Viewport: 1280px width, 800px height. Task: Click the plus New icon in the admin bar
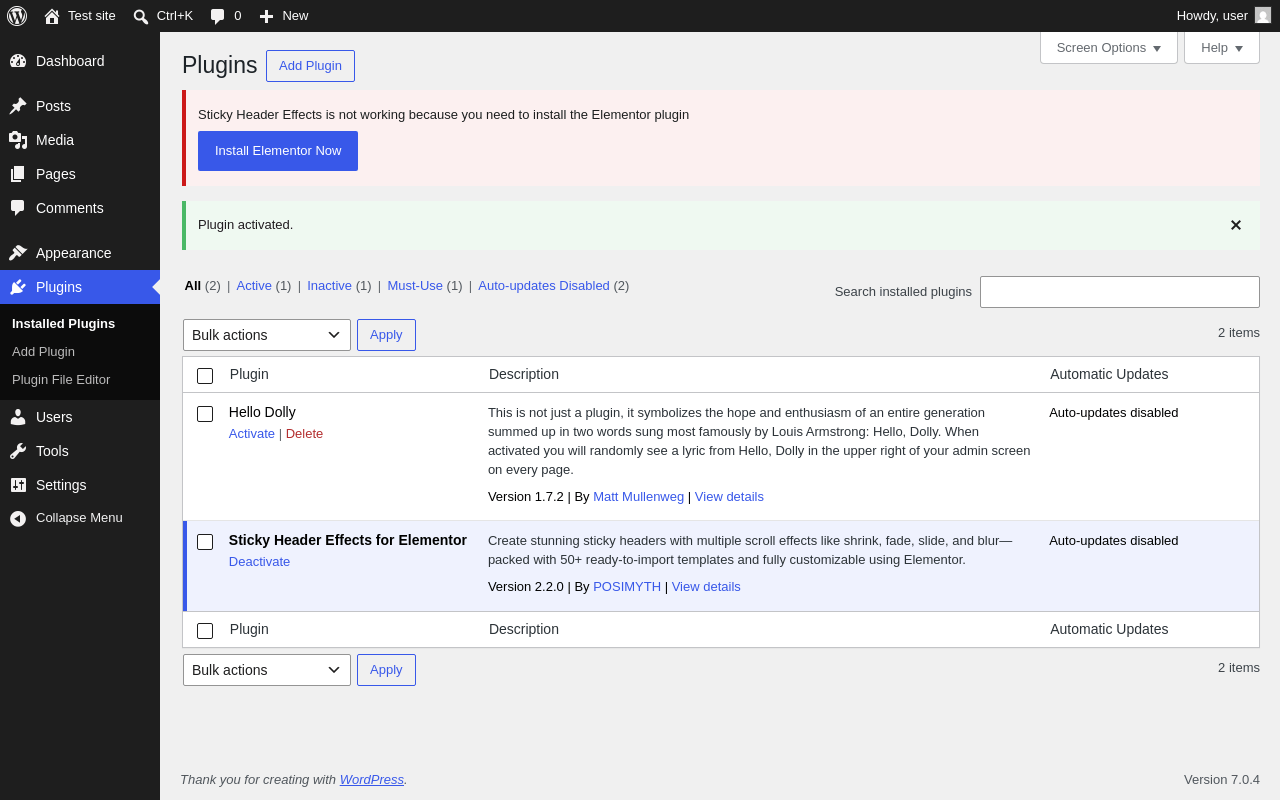[266, 16]
